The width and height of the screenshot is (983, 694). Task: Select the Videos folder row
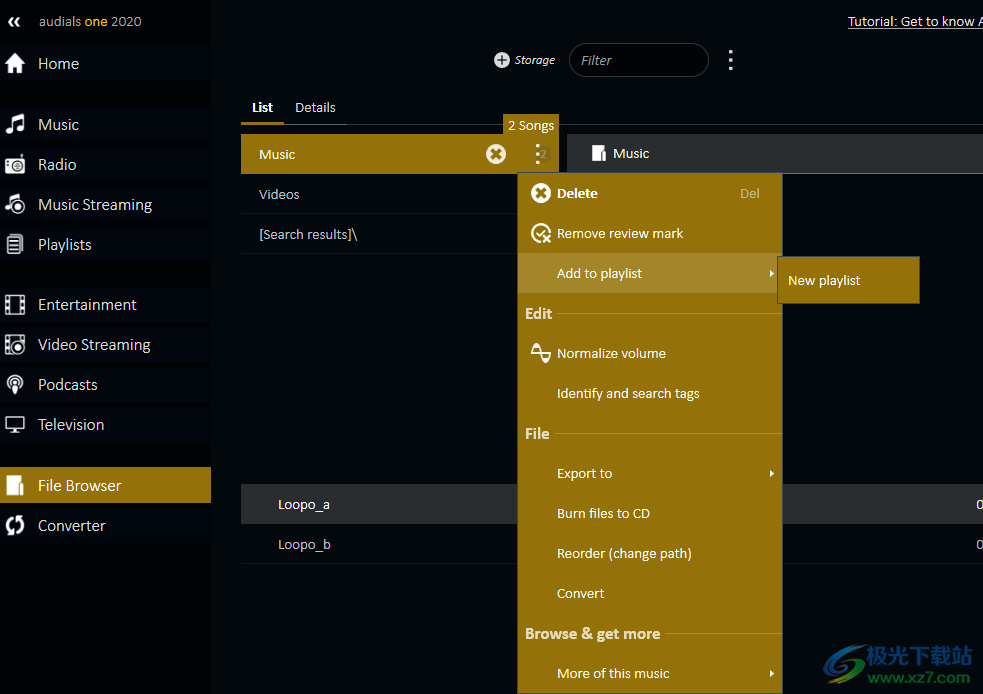click(379, 194)
